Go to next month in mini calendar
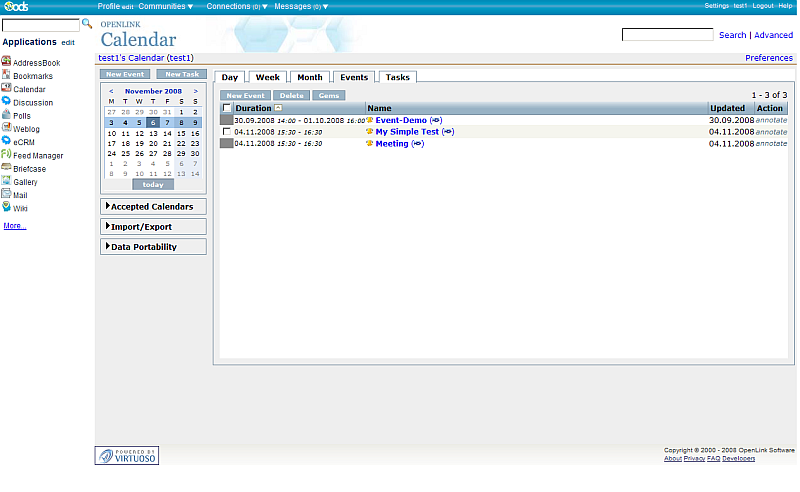Viewport: 800px width, 492px height. 194,91
